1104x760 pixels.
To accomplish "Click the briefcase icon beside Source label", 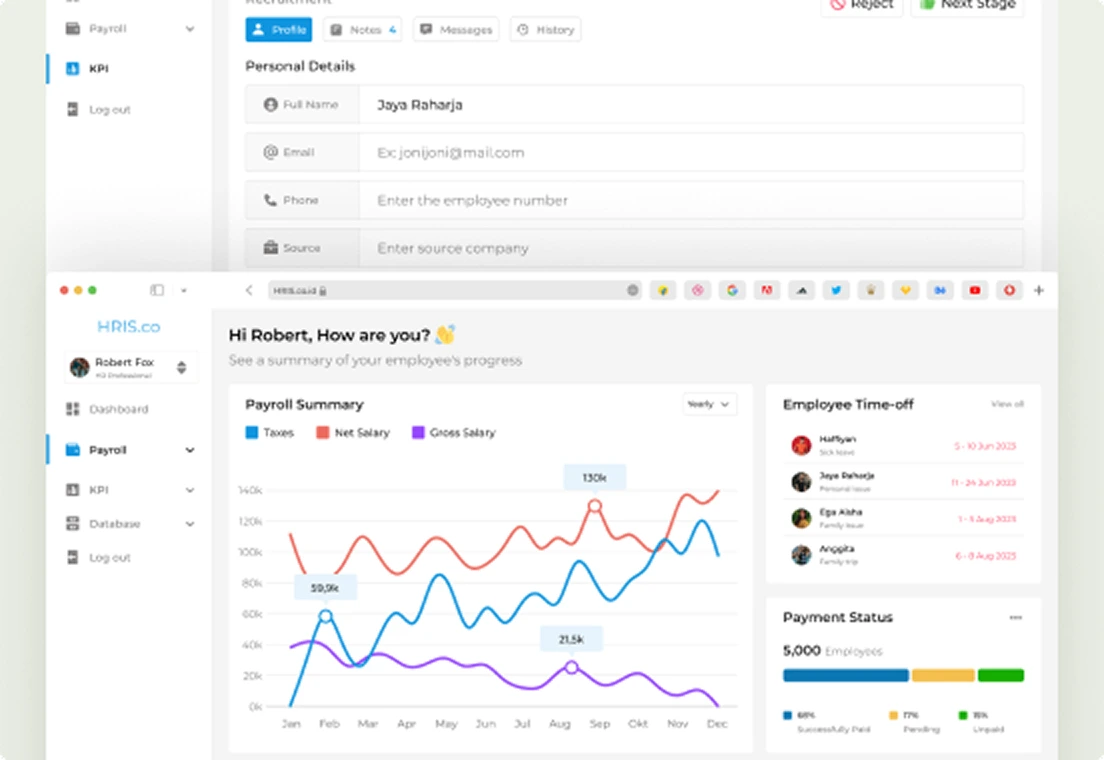I will click(x=270, y=248).
